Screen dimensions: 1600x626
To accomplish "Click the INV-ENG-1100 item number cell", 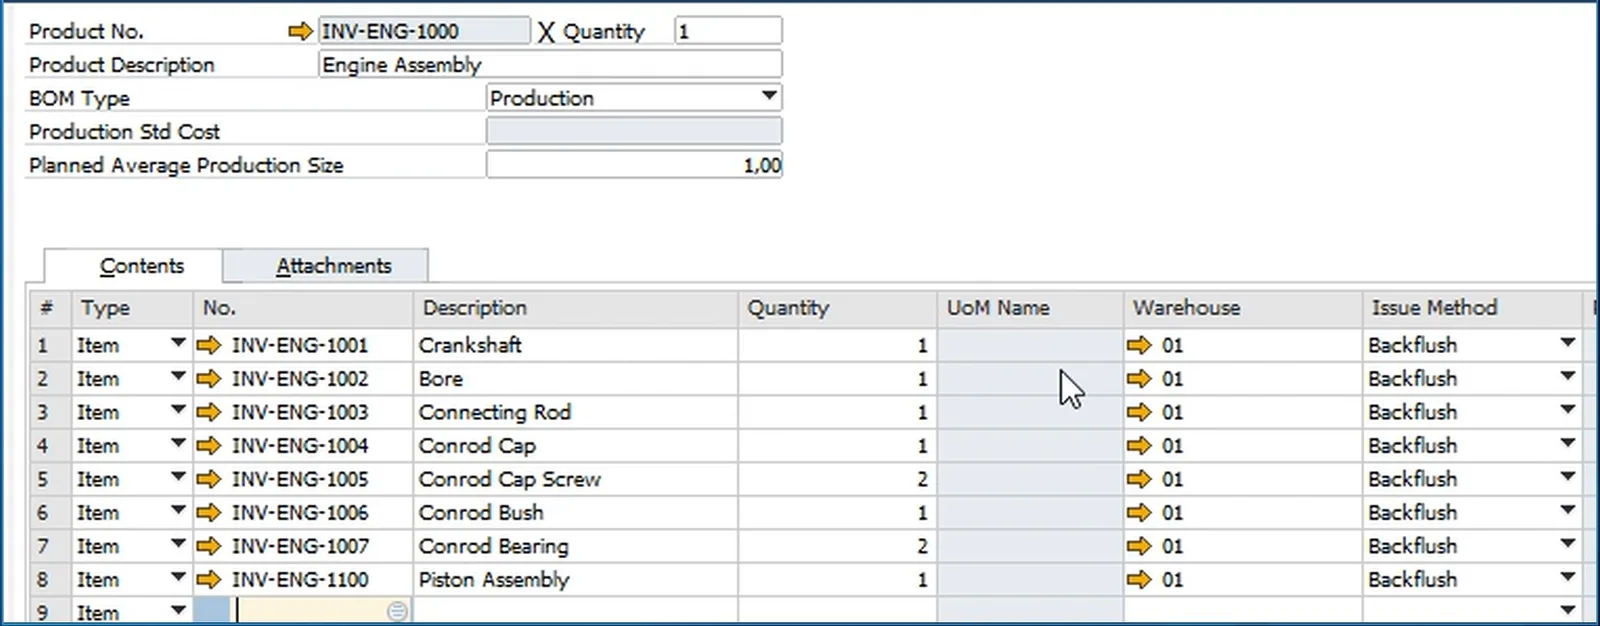I will 302,580.
